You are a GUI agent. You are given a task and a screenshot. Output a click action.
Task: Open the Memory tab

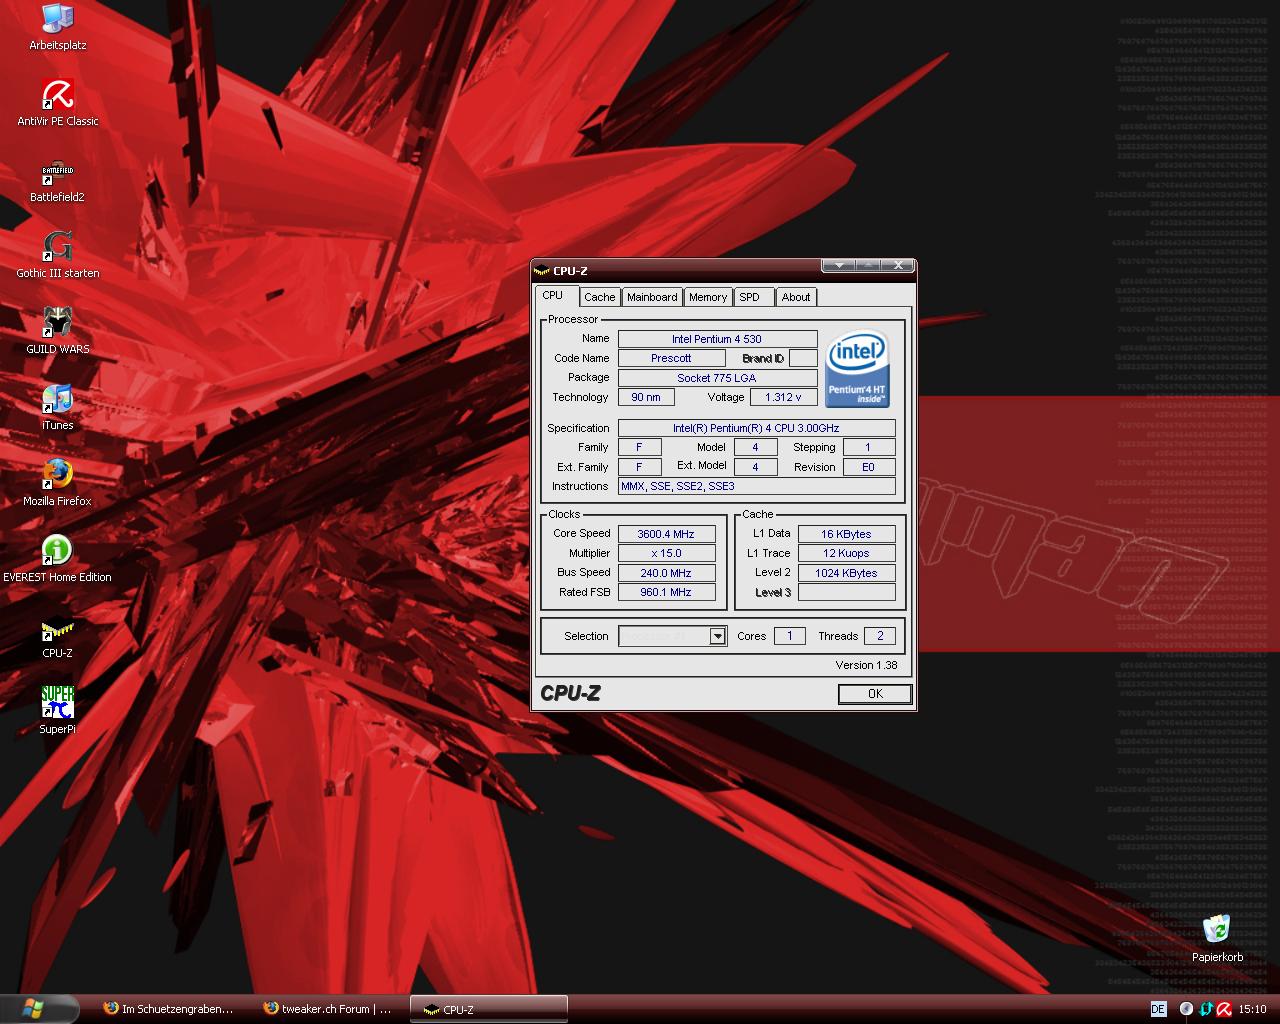708,297
